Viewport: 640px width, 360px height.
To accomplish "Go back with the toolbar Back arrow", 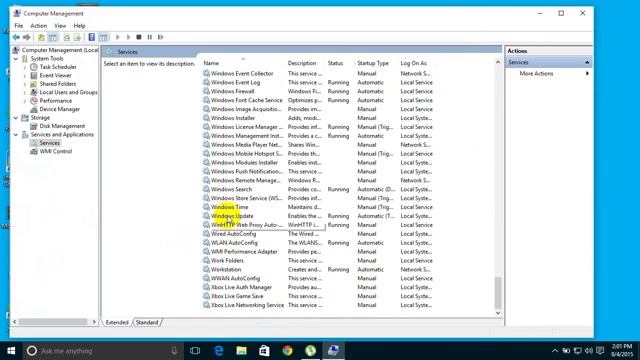I will pos(16,38).
